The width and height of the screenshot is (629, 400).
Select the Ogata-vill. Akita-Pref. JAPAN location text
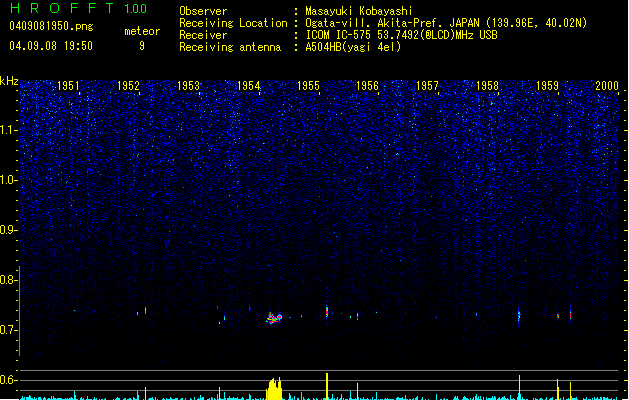click(x=446, y=23)
